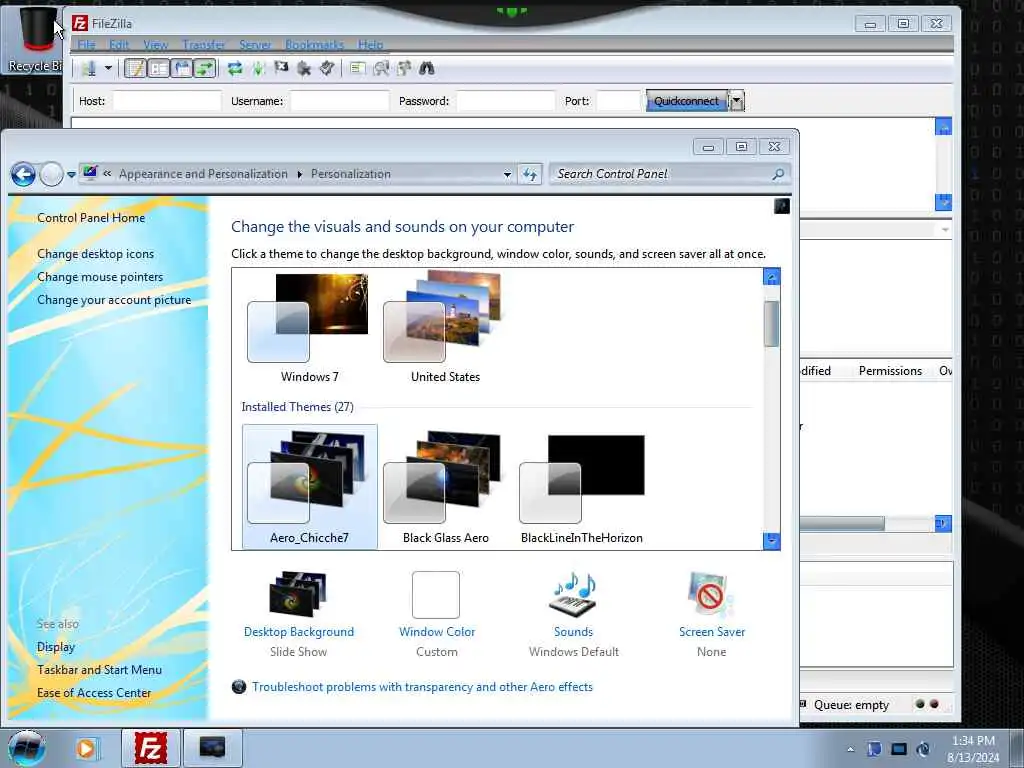
Task: Click FileZilla reconnect to last server icon
Action: pos(327,68)
